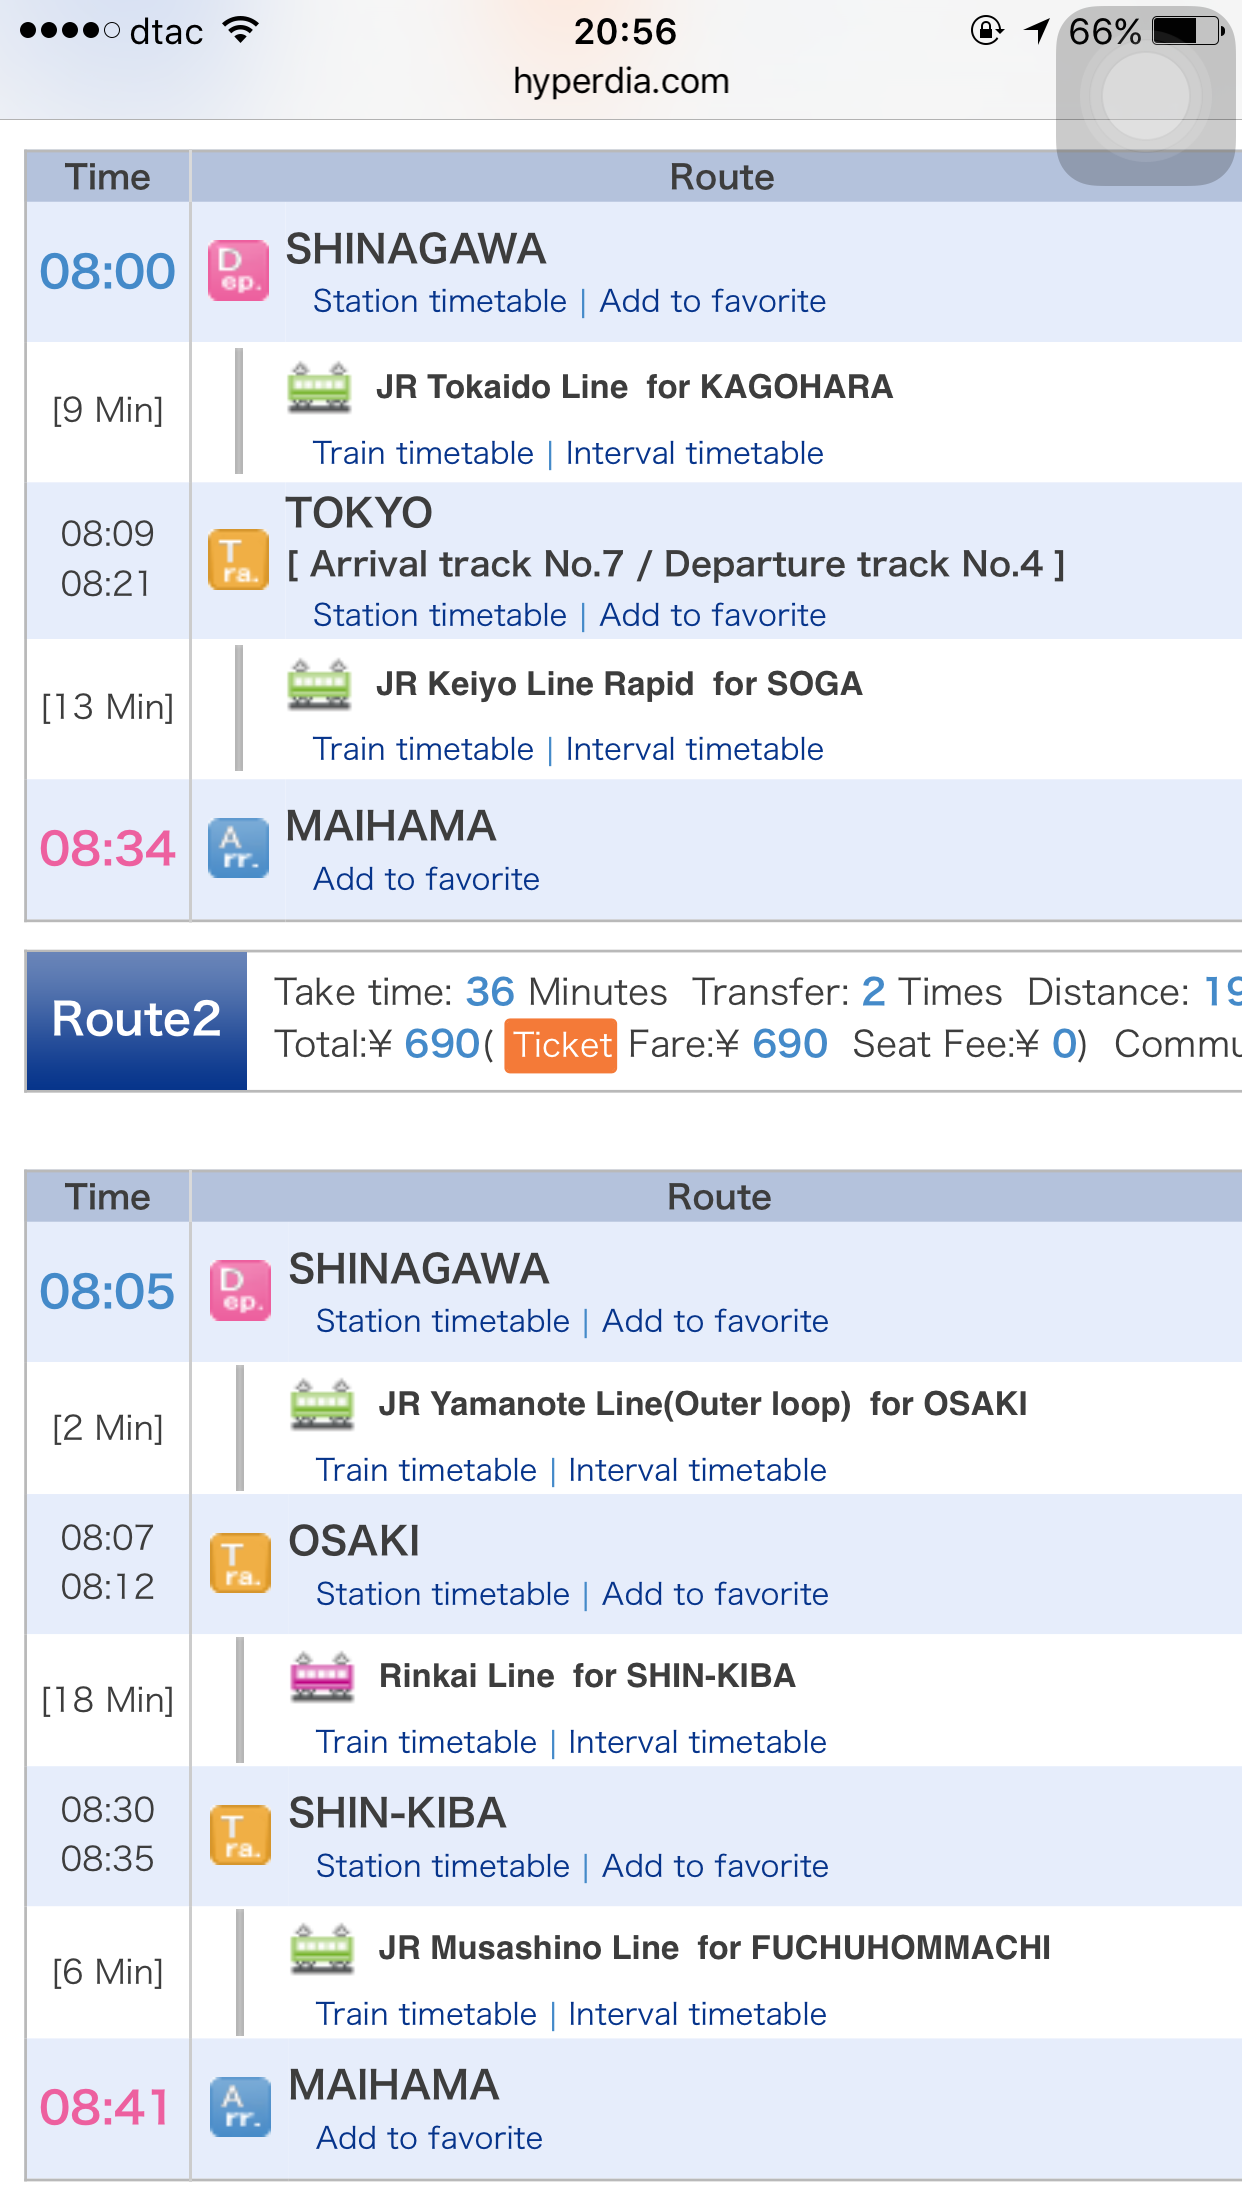Tap the AssistiveTouch floating button
Image resolution: width=1242 pixels, height=2208 pixels.
(x=1146, y=96)
